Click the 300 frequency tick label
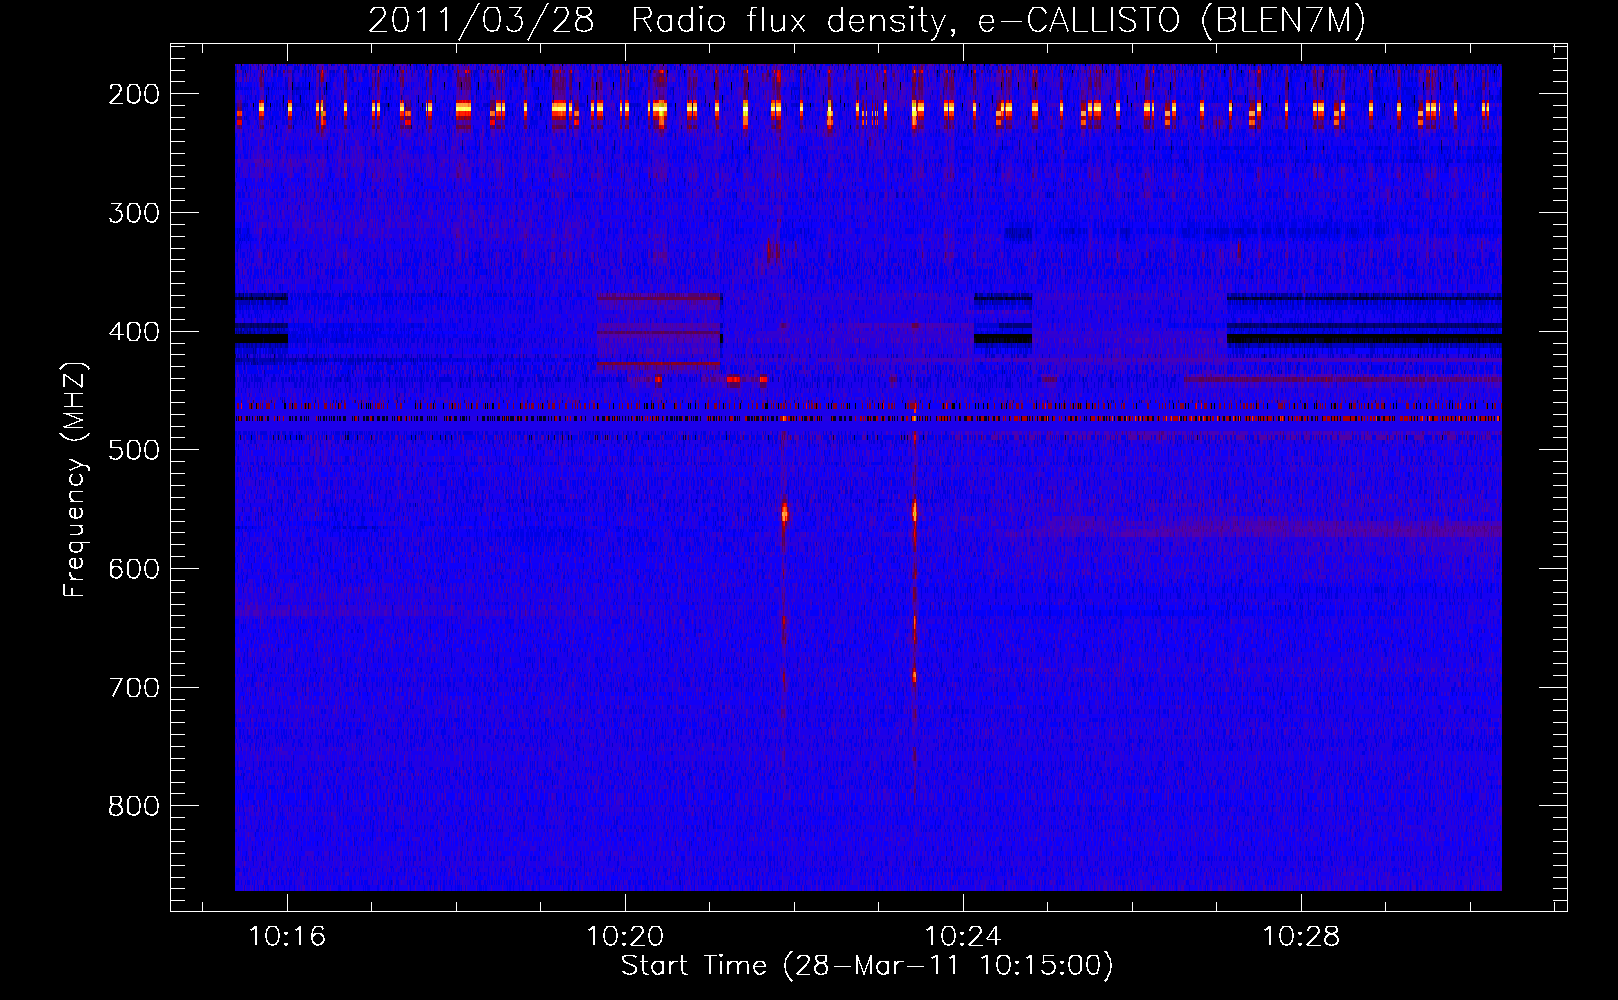This screenshot has height=1000, width=1618. [134, 213]
